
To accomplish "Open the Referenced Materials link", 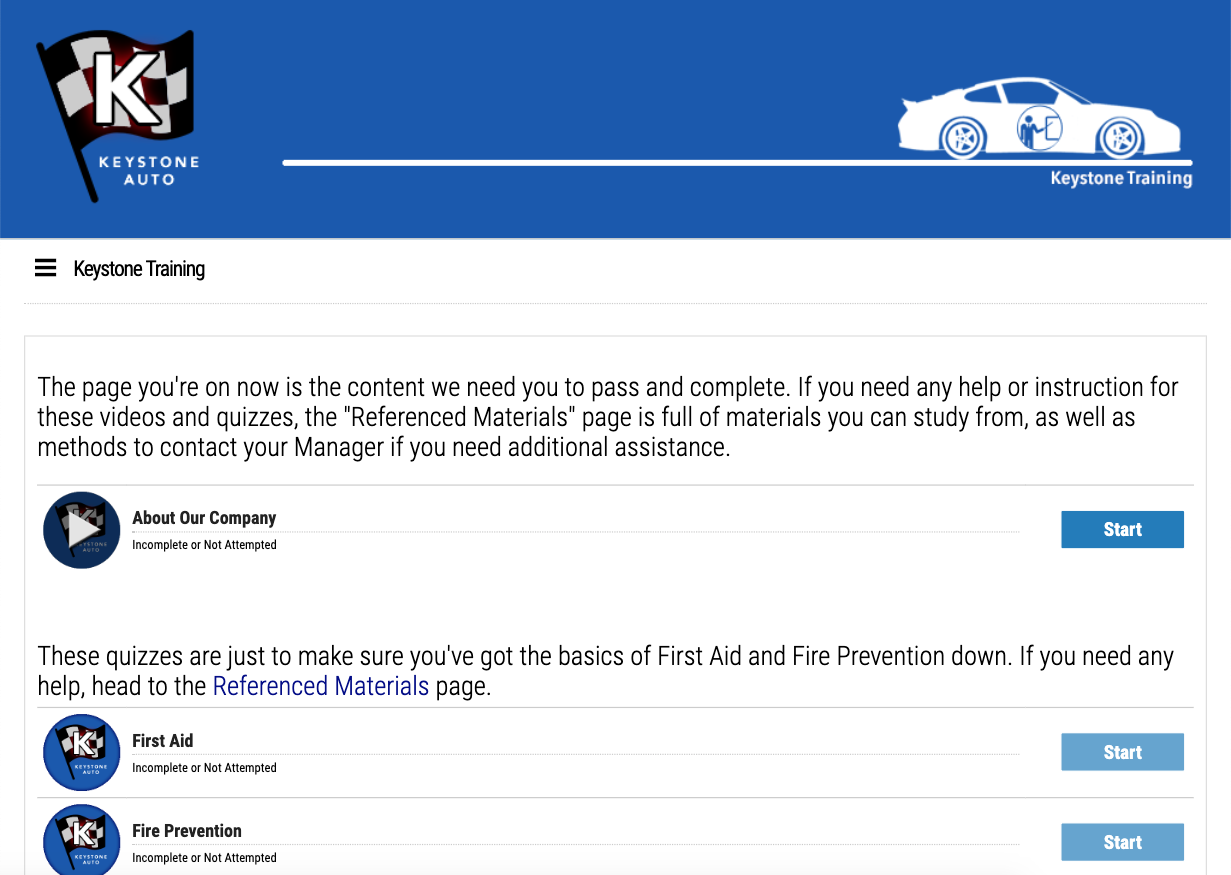I will click(x=320, y=687).
